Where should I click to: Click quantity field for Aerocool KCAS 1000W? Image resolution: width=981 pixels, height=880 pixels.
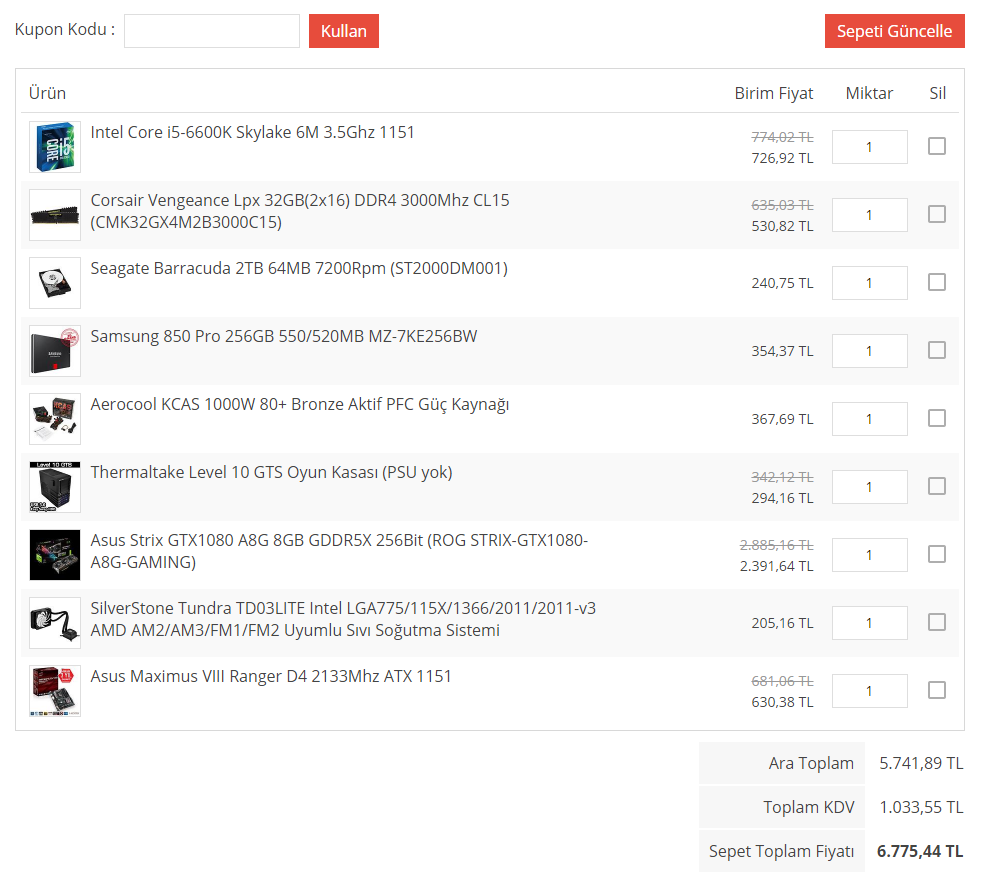(870, 419)
